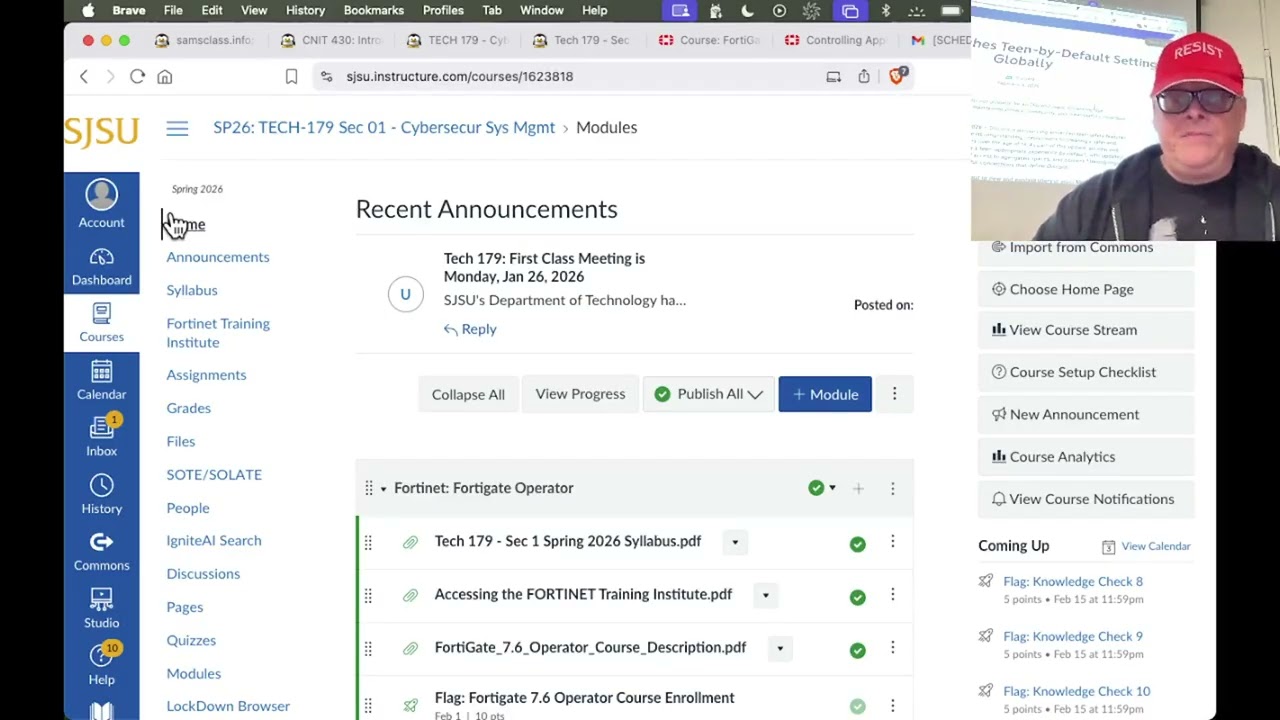Click the attachment icon beside FortiGate_7.6_Operator_Course_Description.pdf
The image size is (1280, 720).
(x=410, y=648)
